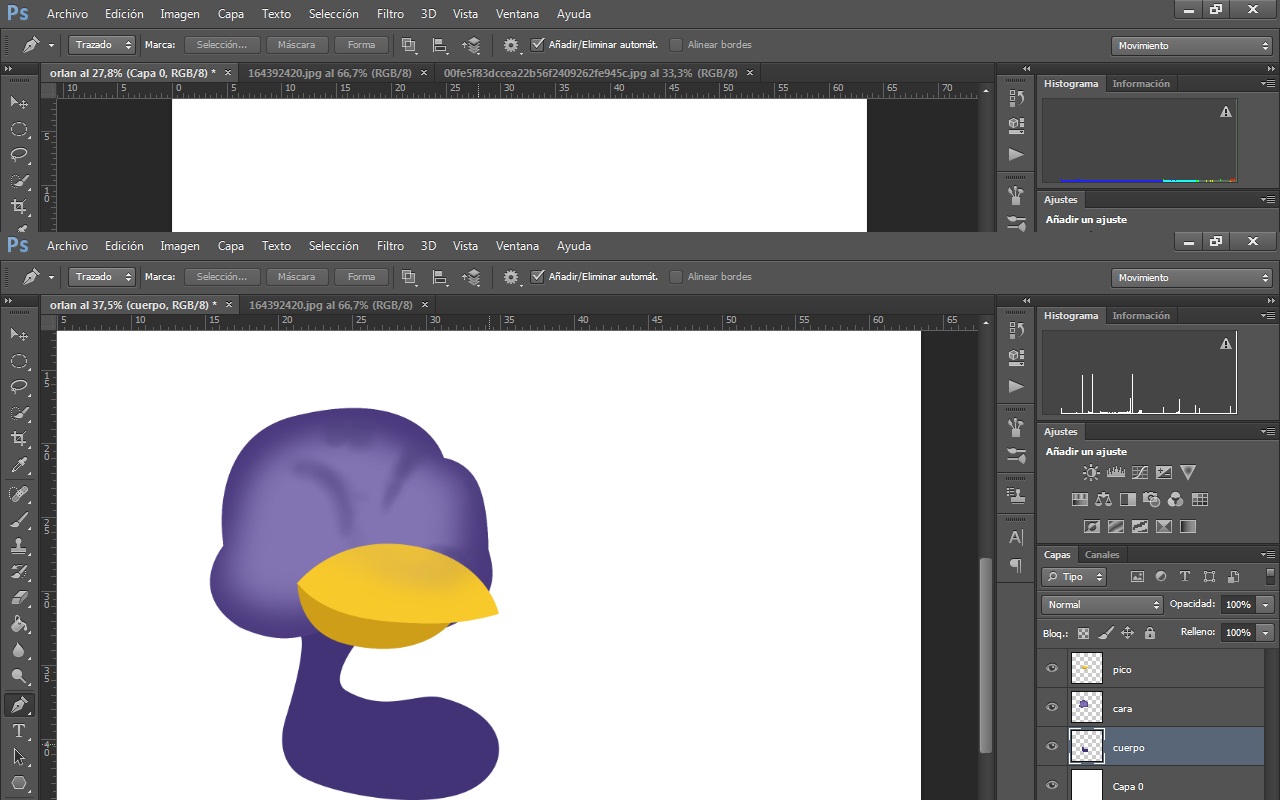Open the Tipo layer filter dropdown
Screen dimensions: 1280x800
pos(1074,577)
